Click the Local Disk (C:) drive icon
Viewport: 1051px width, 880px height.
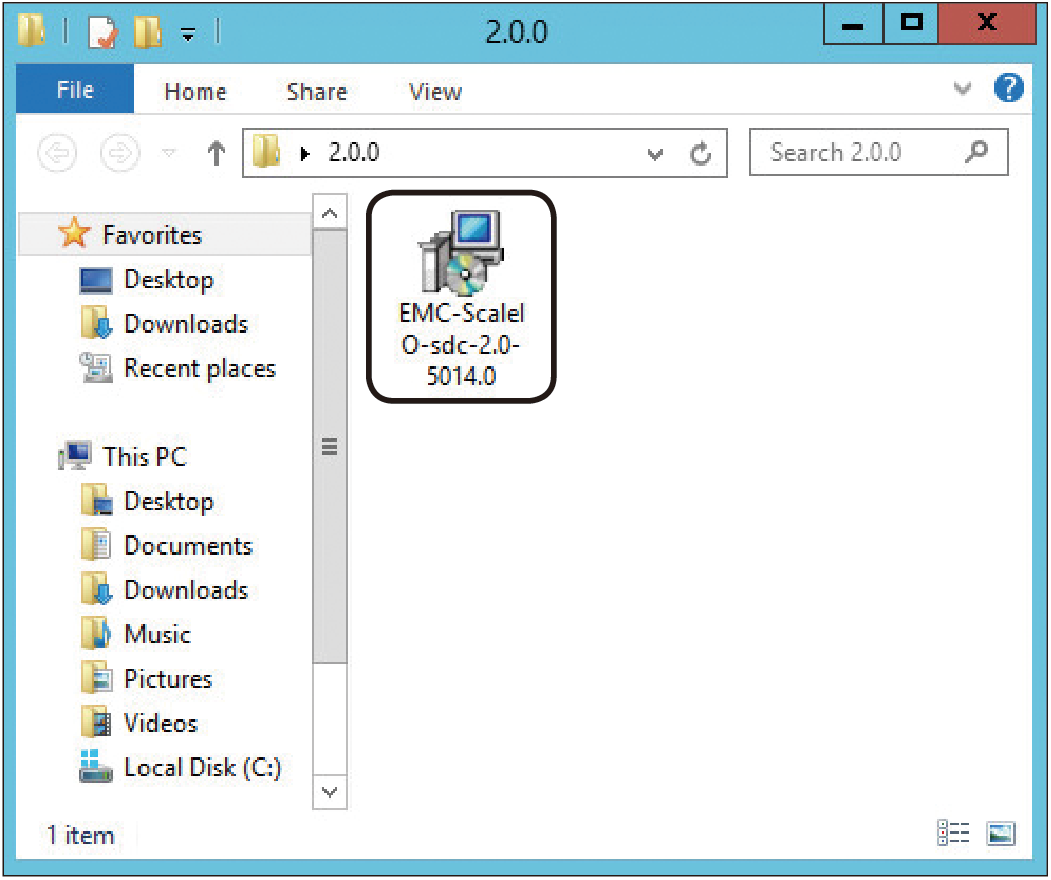point(96,767)
